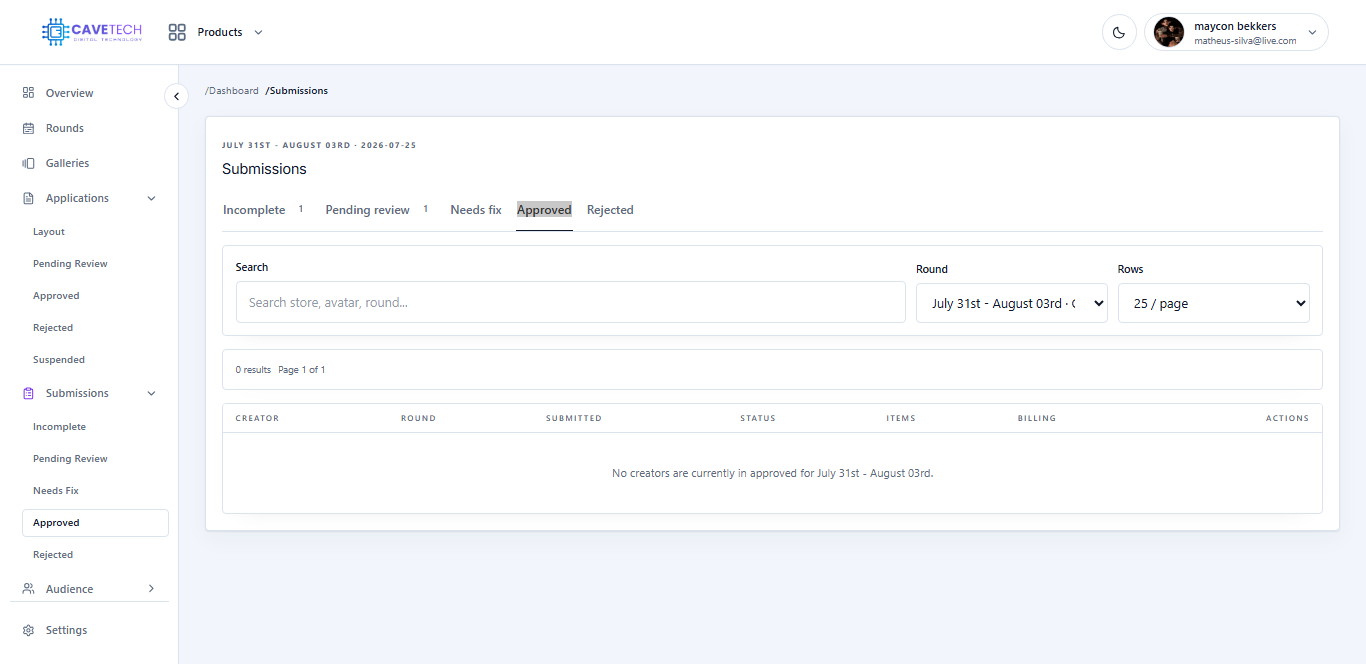Viewport: 1366px width, 664px height.
Task: Click the Products label in header
Action: 220,32
